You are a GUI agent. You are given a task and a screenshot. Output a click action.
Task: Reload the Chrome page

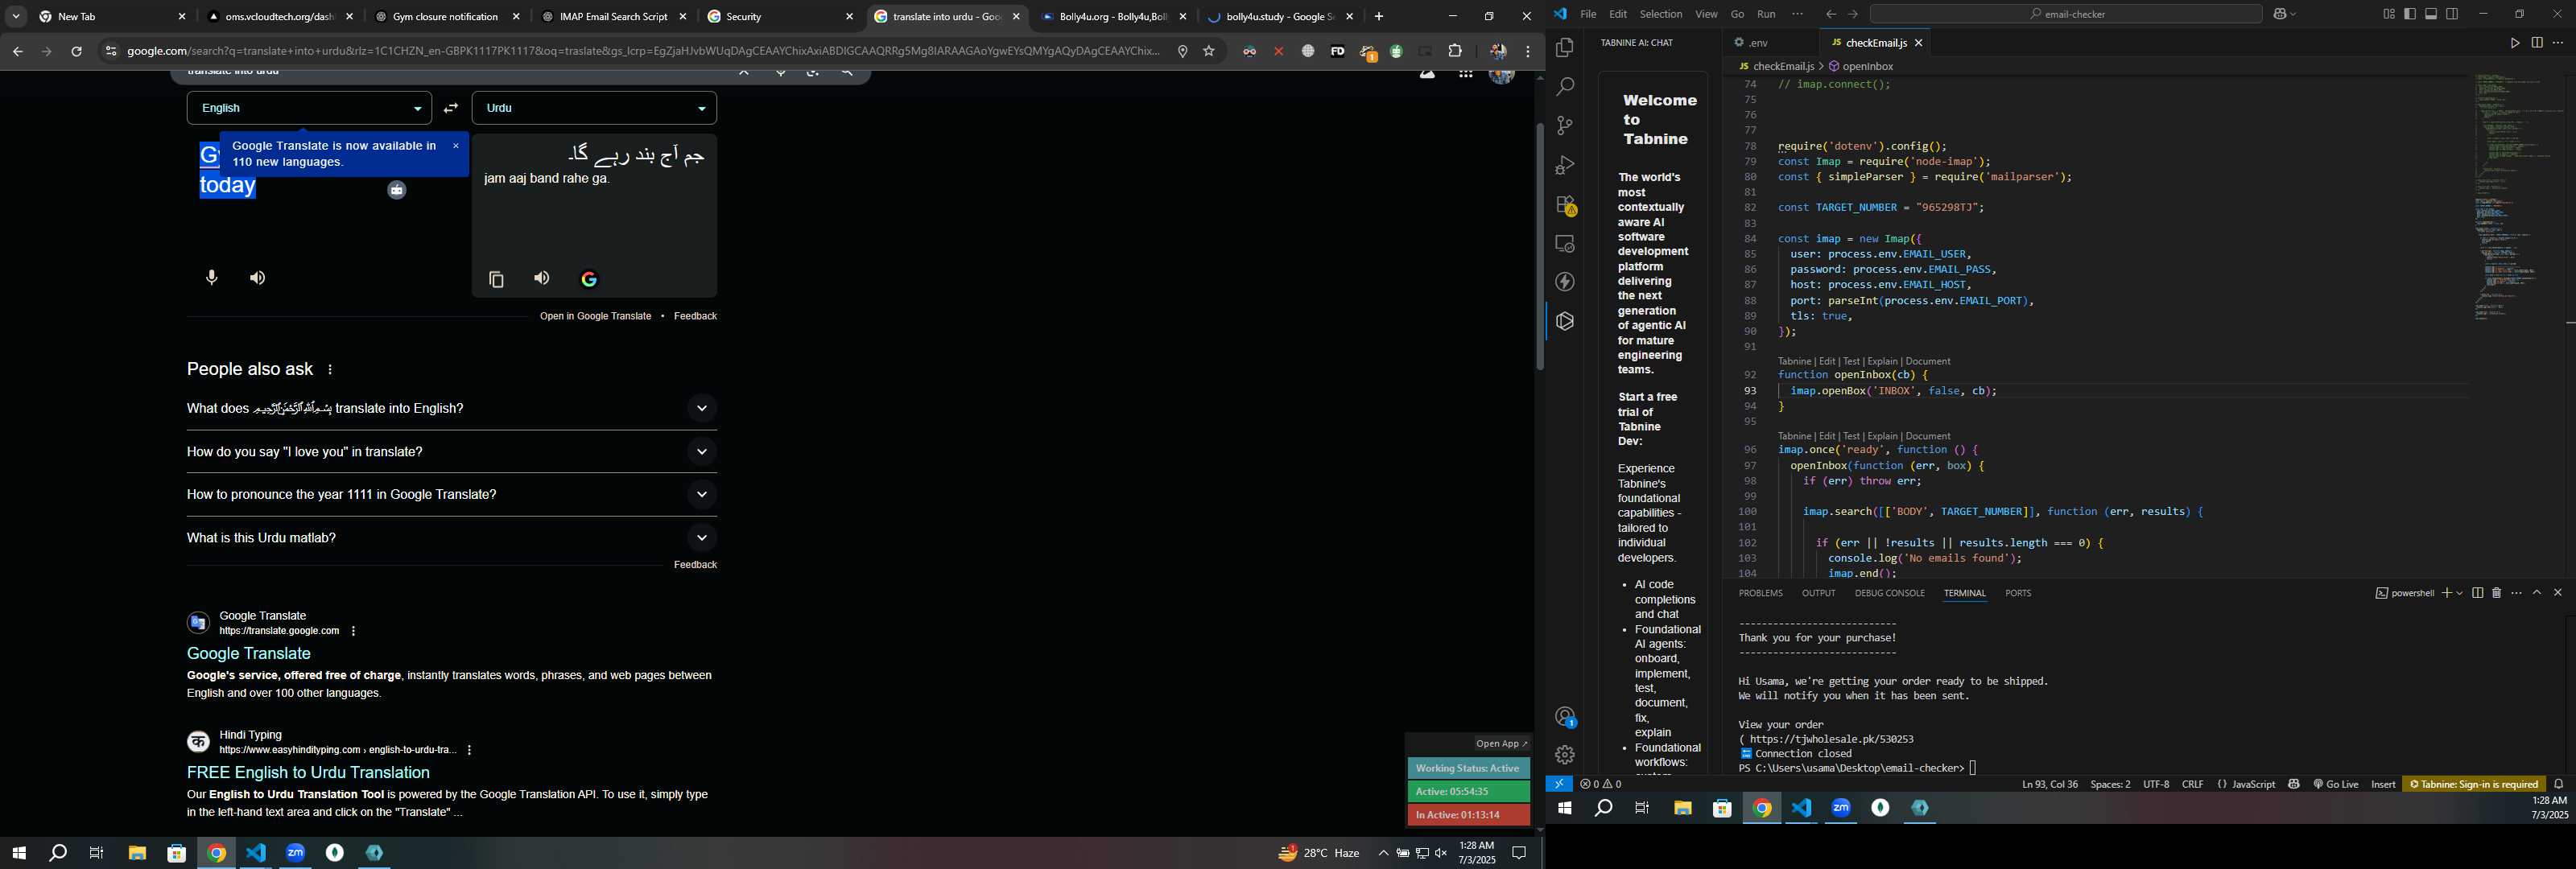coord(76,51)
